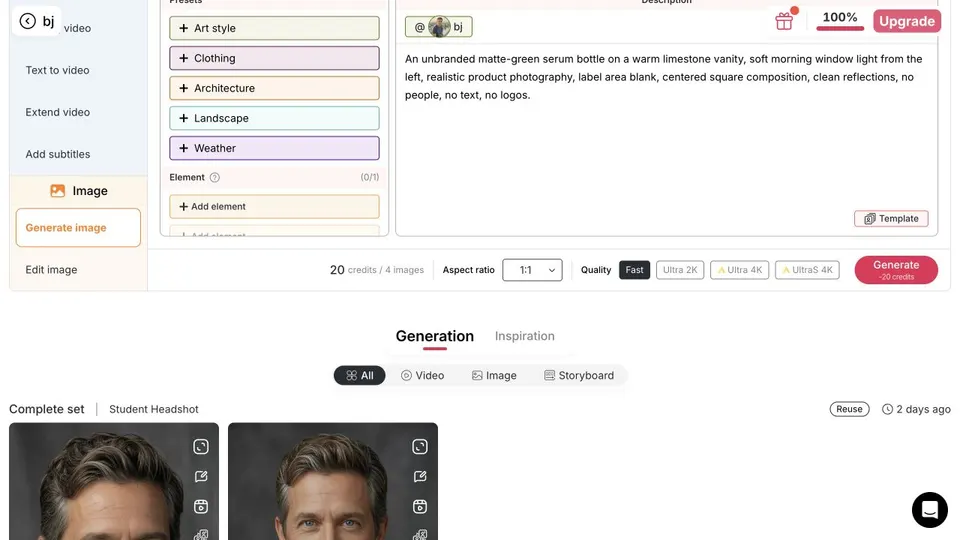This screenshot has width=960, height=540.
Task: Open the chat support bubble
Action: (929, 510)
